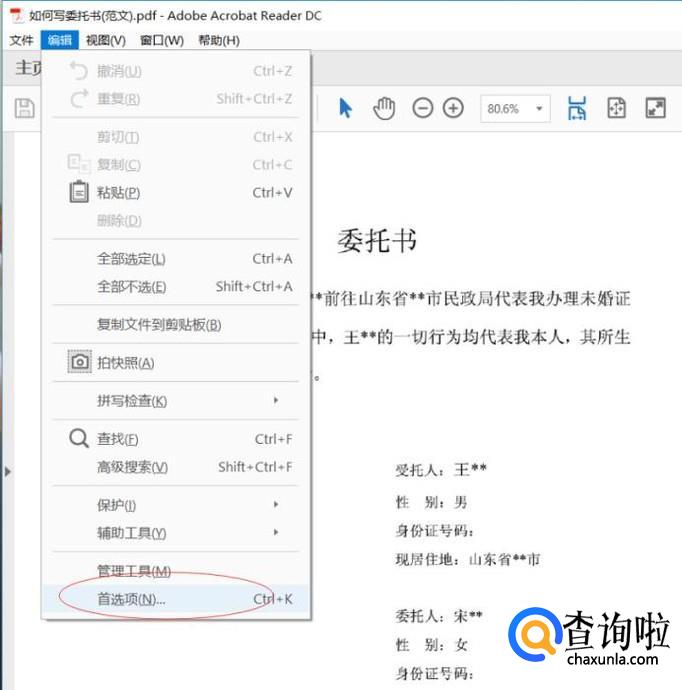The height and width of the screenshot is (690, 682).
Task: Select the Hand pan tool
Action: point(384,108)
